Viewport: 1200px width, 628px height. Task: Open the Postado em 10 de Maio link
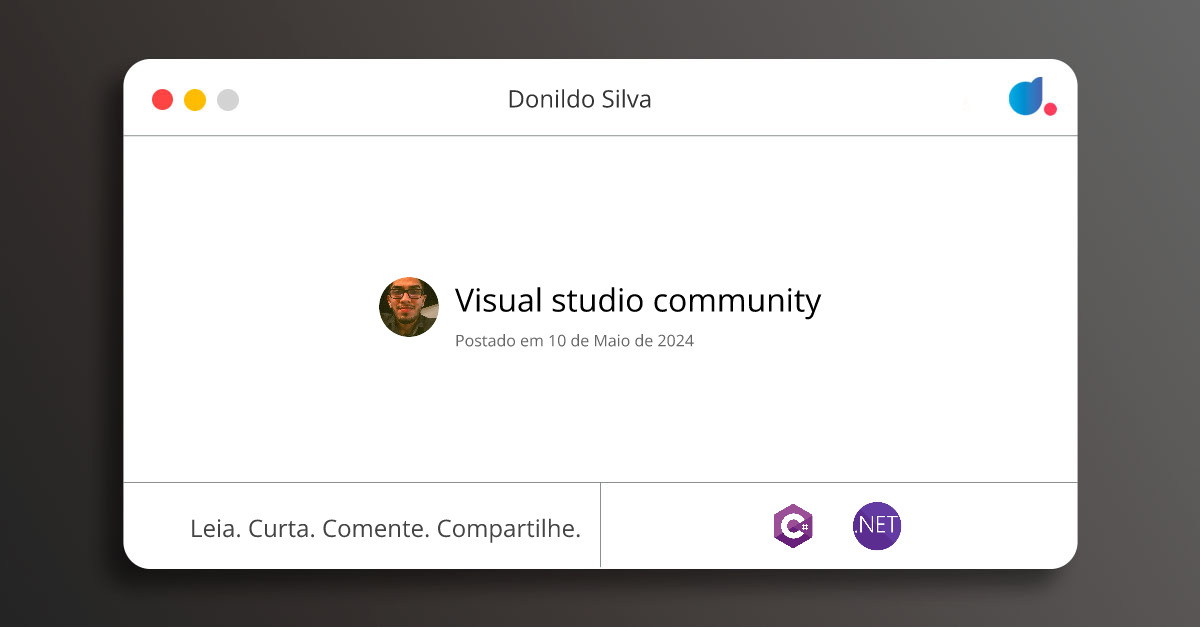(x=575, y=341)
